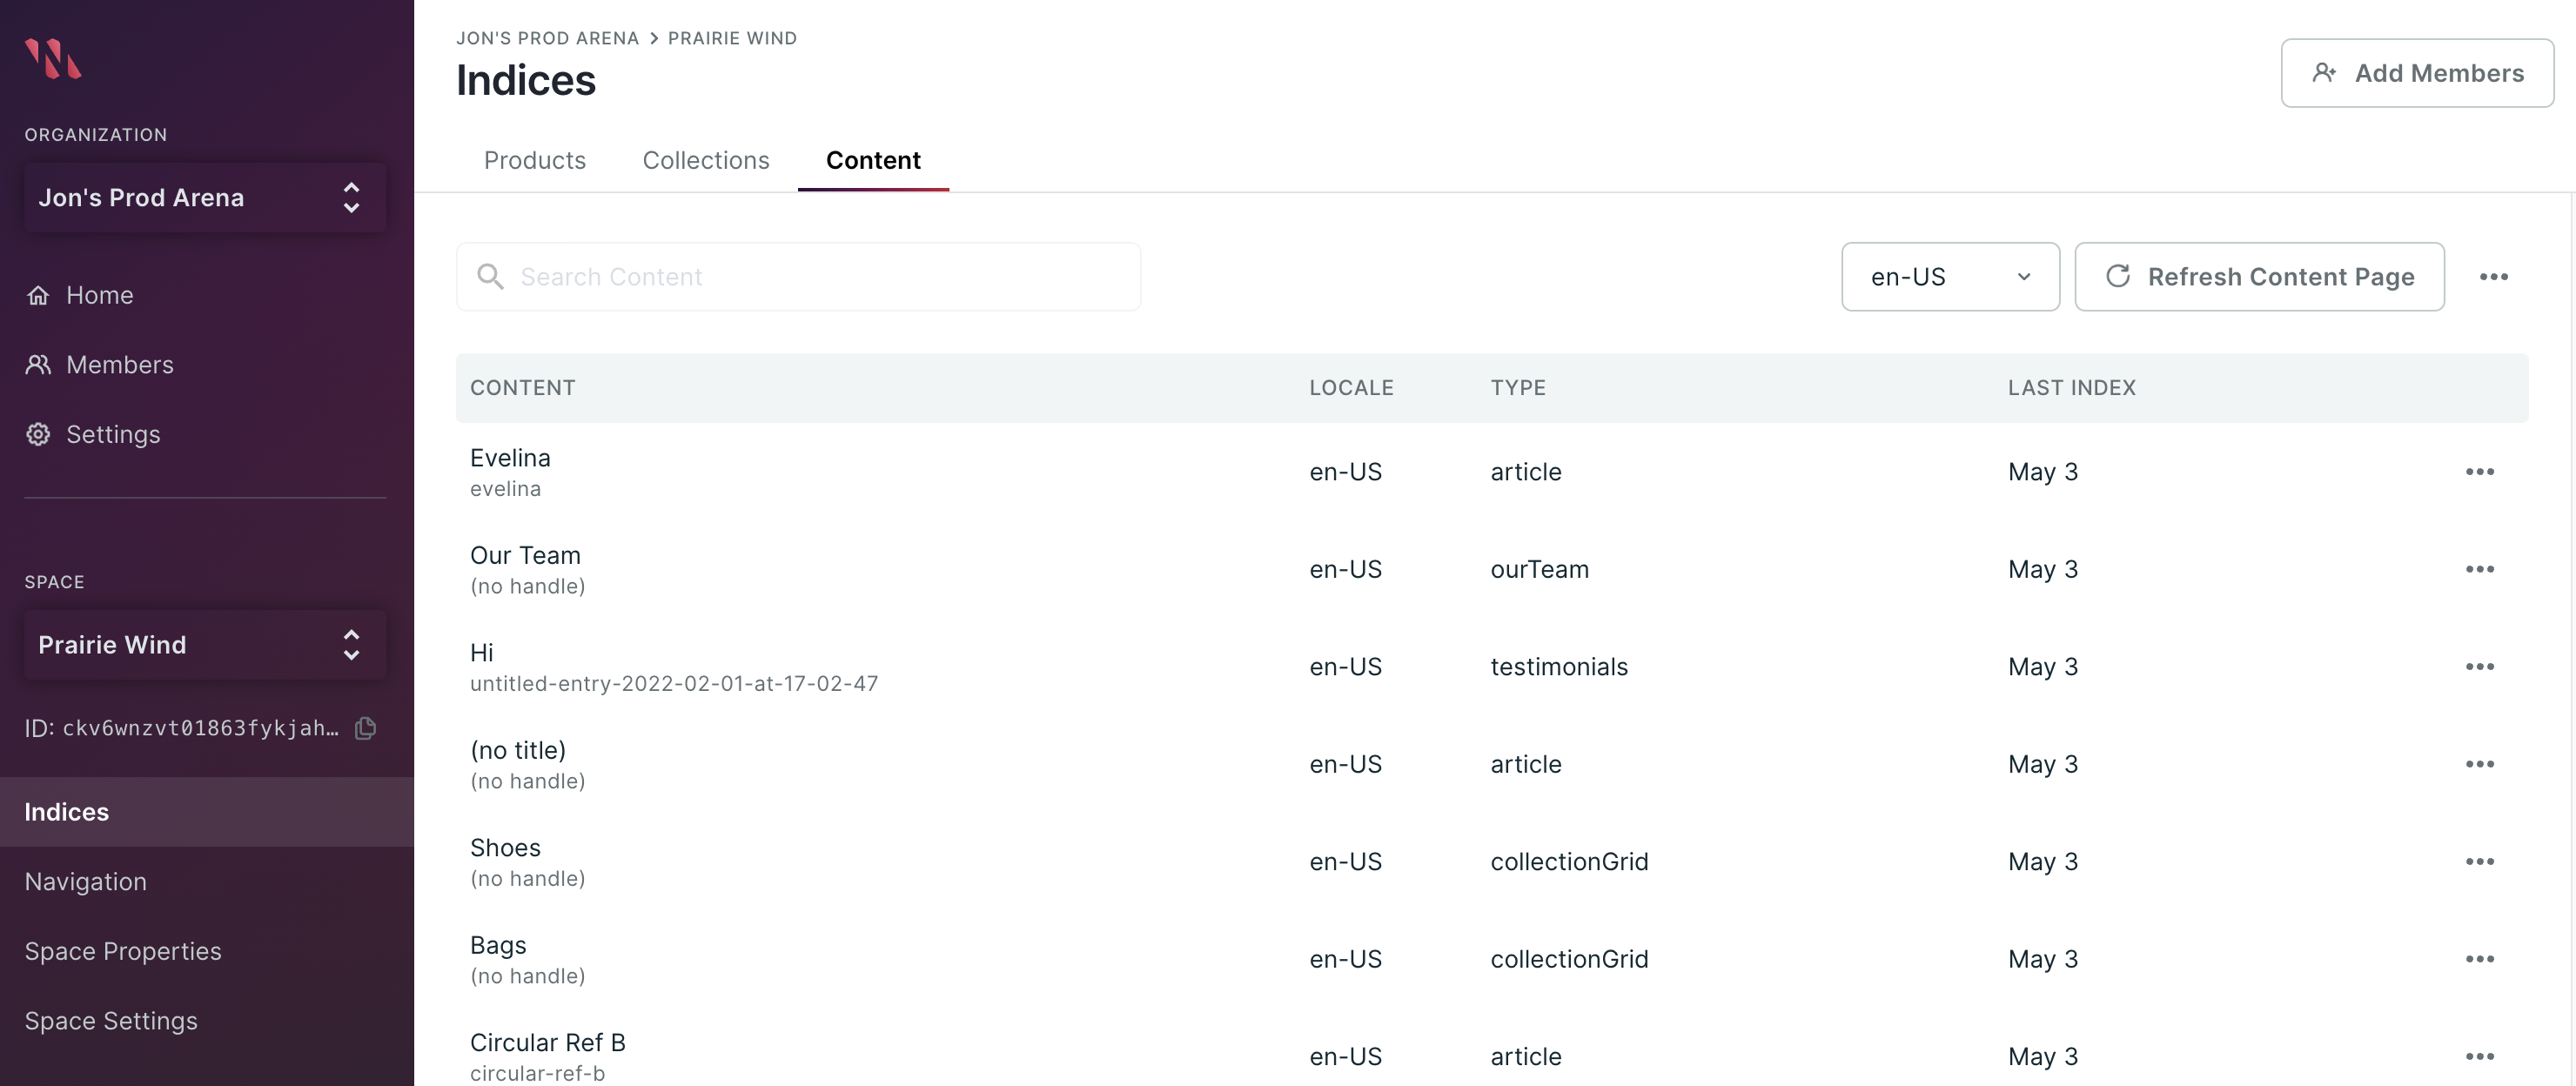Switch to the Collections tab
This screenshot has width=2576, height=1086.
point(705,160)
